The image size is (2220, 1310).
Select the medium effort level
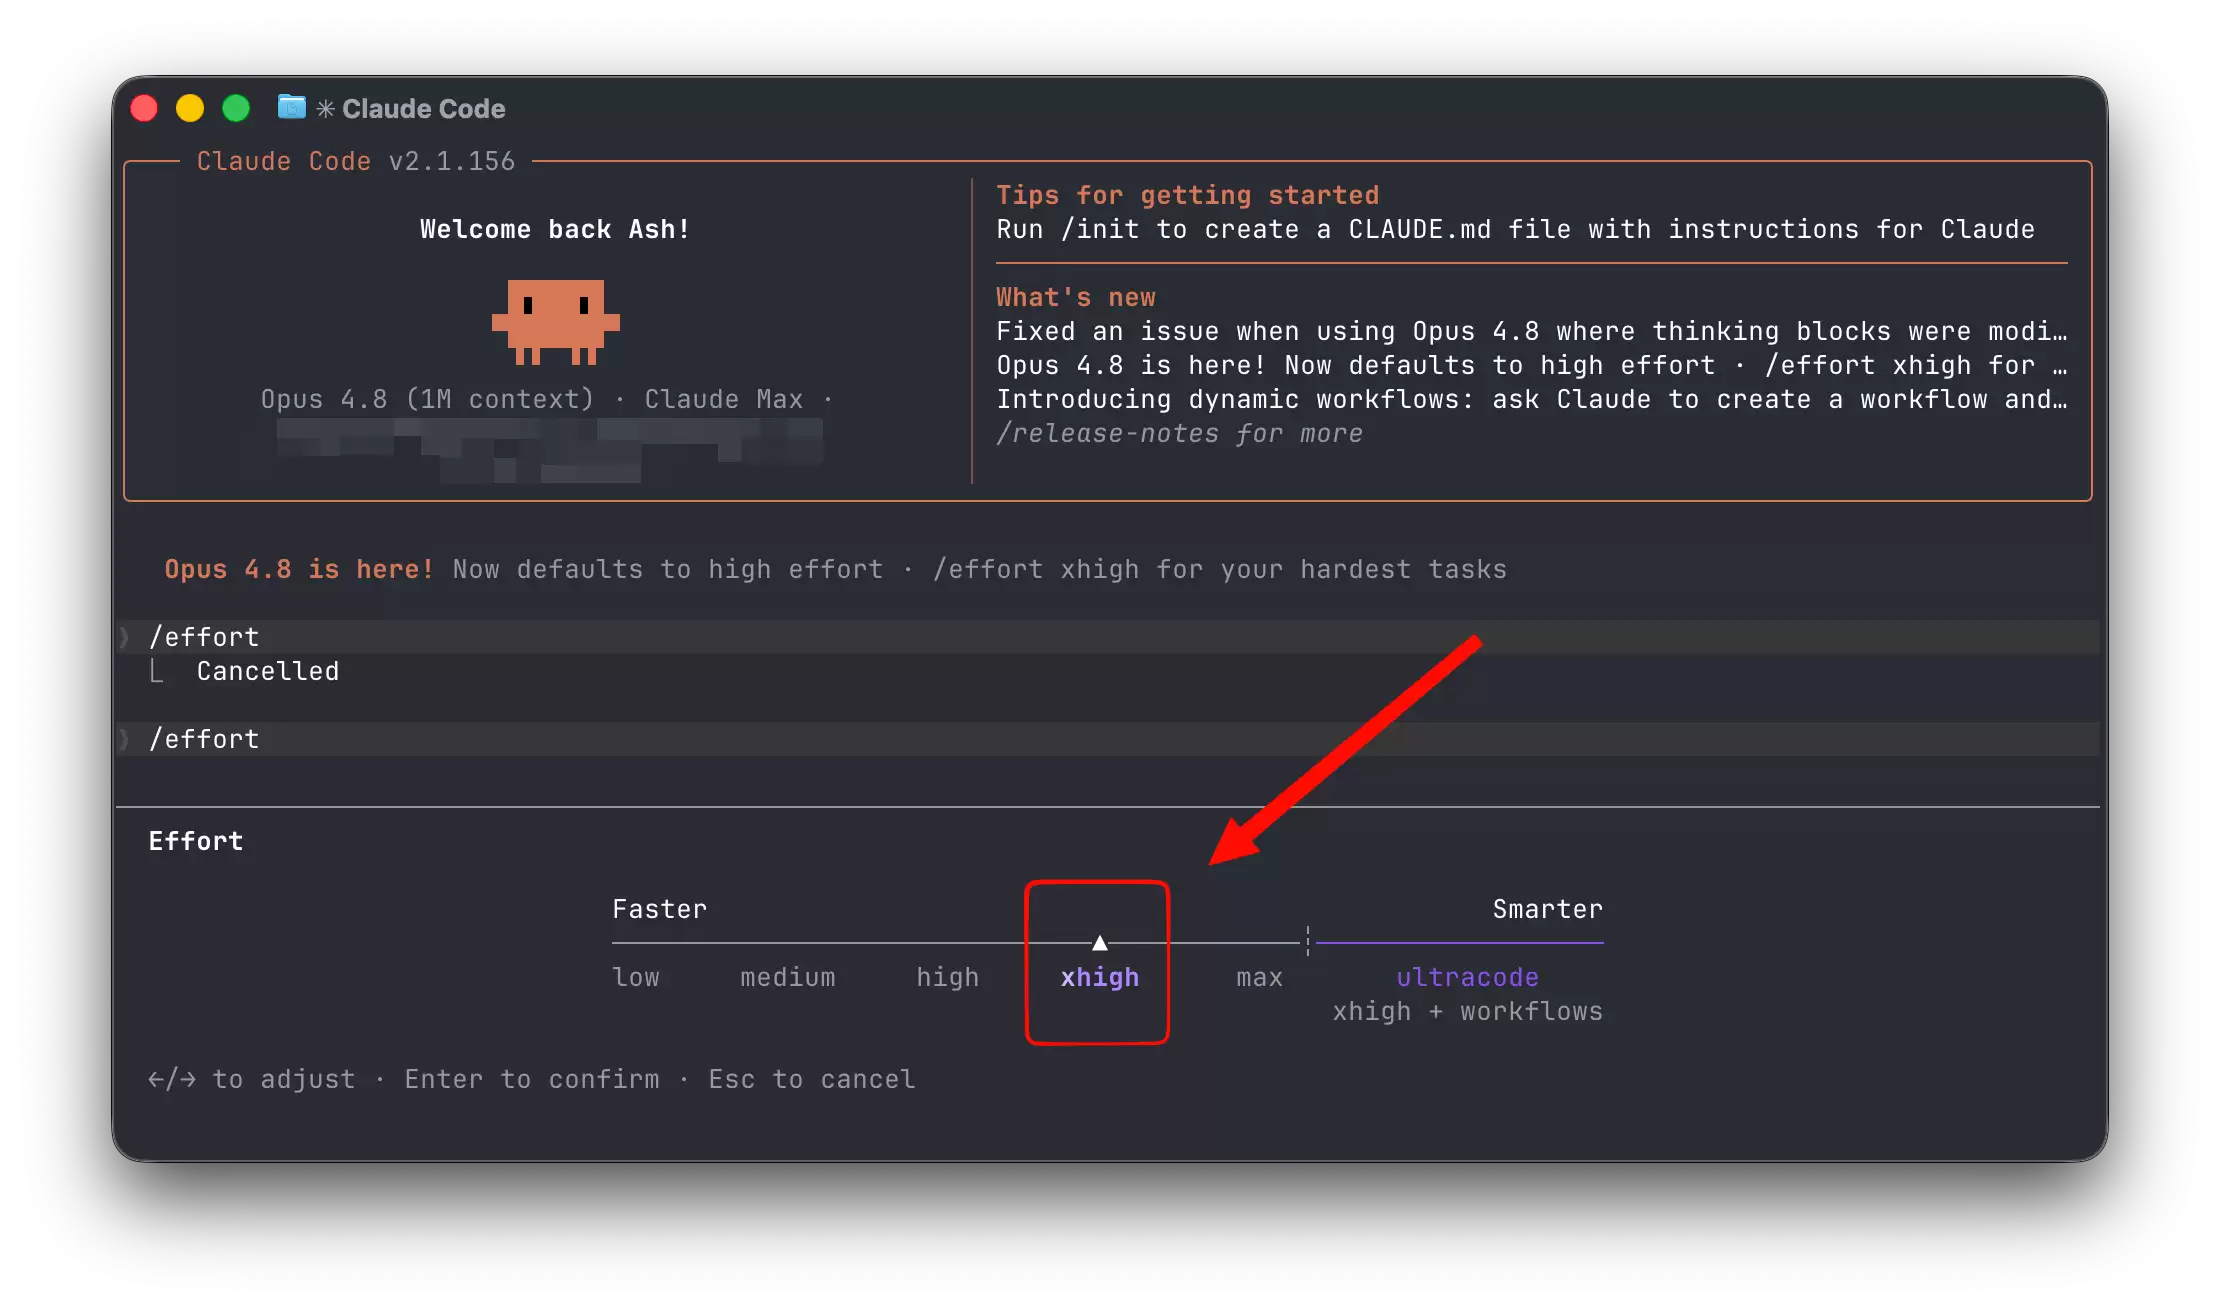pos(788,977)
